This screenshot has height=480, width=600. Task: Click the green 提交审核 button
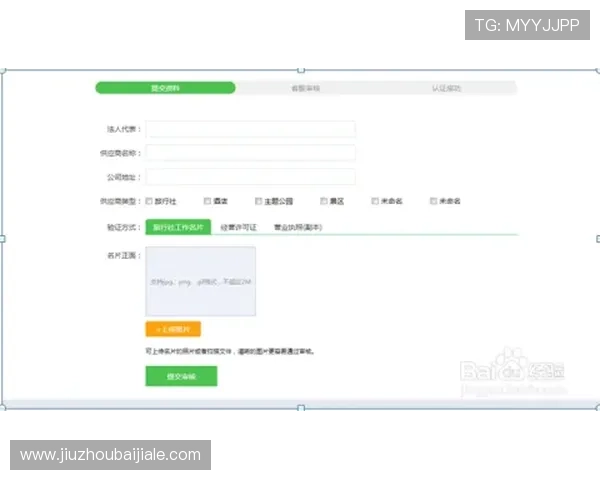(x=181, y=376)
